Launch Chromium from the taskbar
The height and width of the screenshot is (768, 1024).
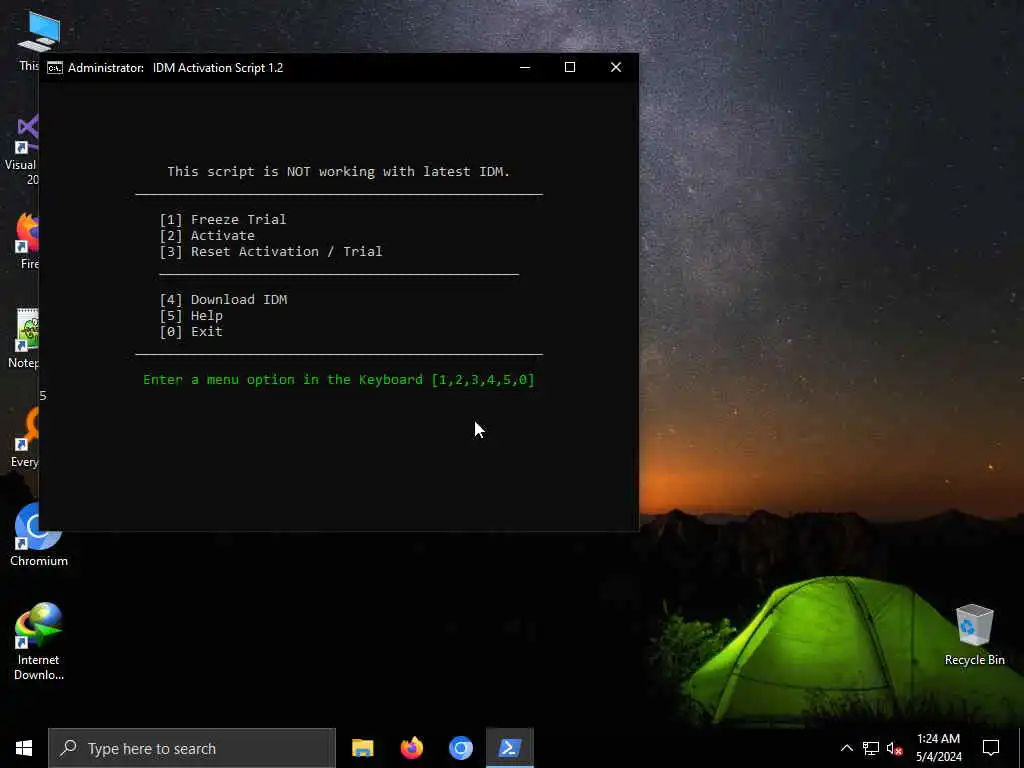pyautogui.click(x=460, y=748)
